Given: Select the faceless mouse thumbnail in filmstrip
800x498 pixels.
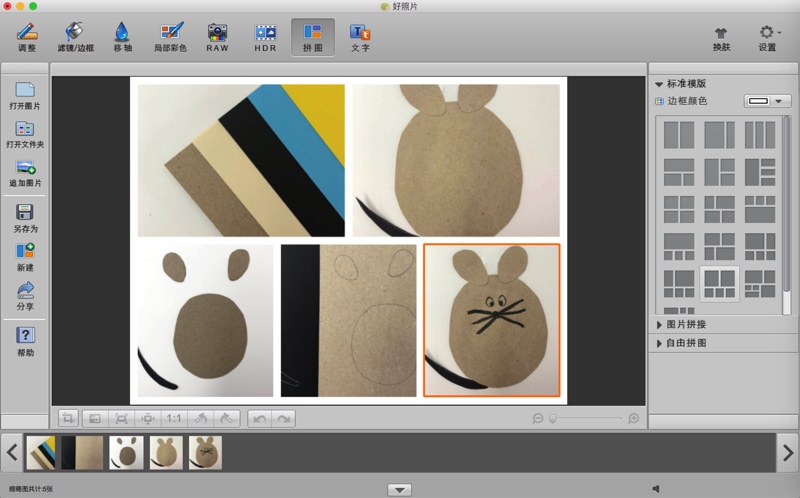Looking at the screenshot, I should [x=166, y=452].
